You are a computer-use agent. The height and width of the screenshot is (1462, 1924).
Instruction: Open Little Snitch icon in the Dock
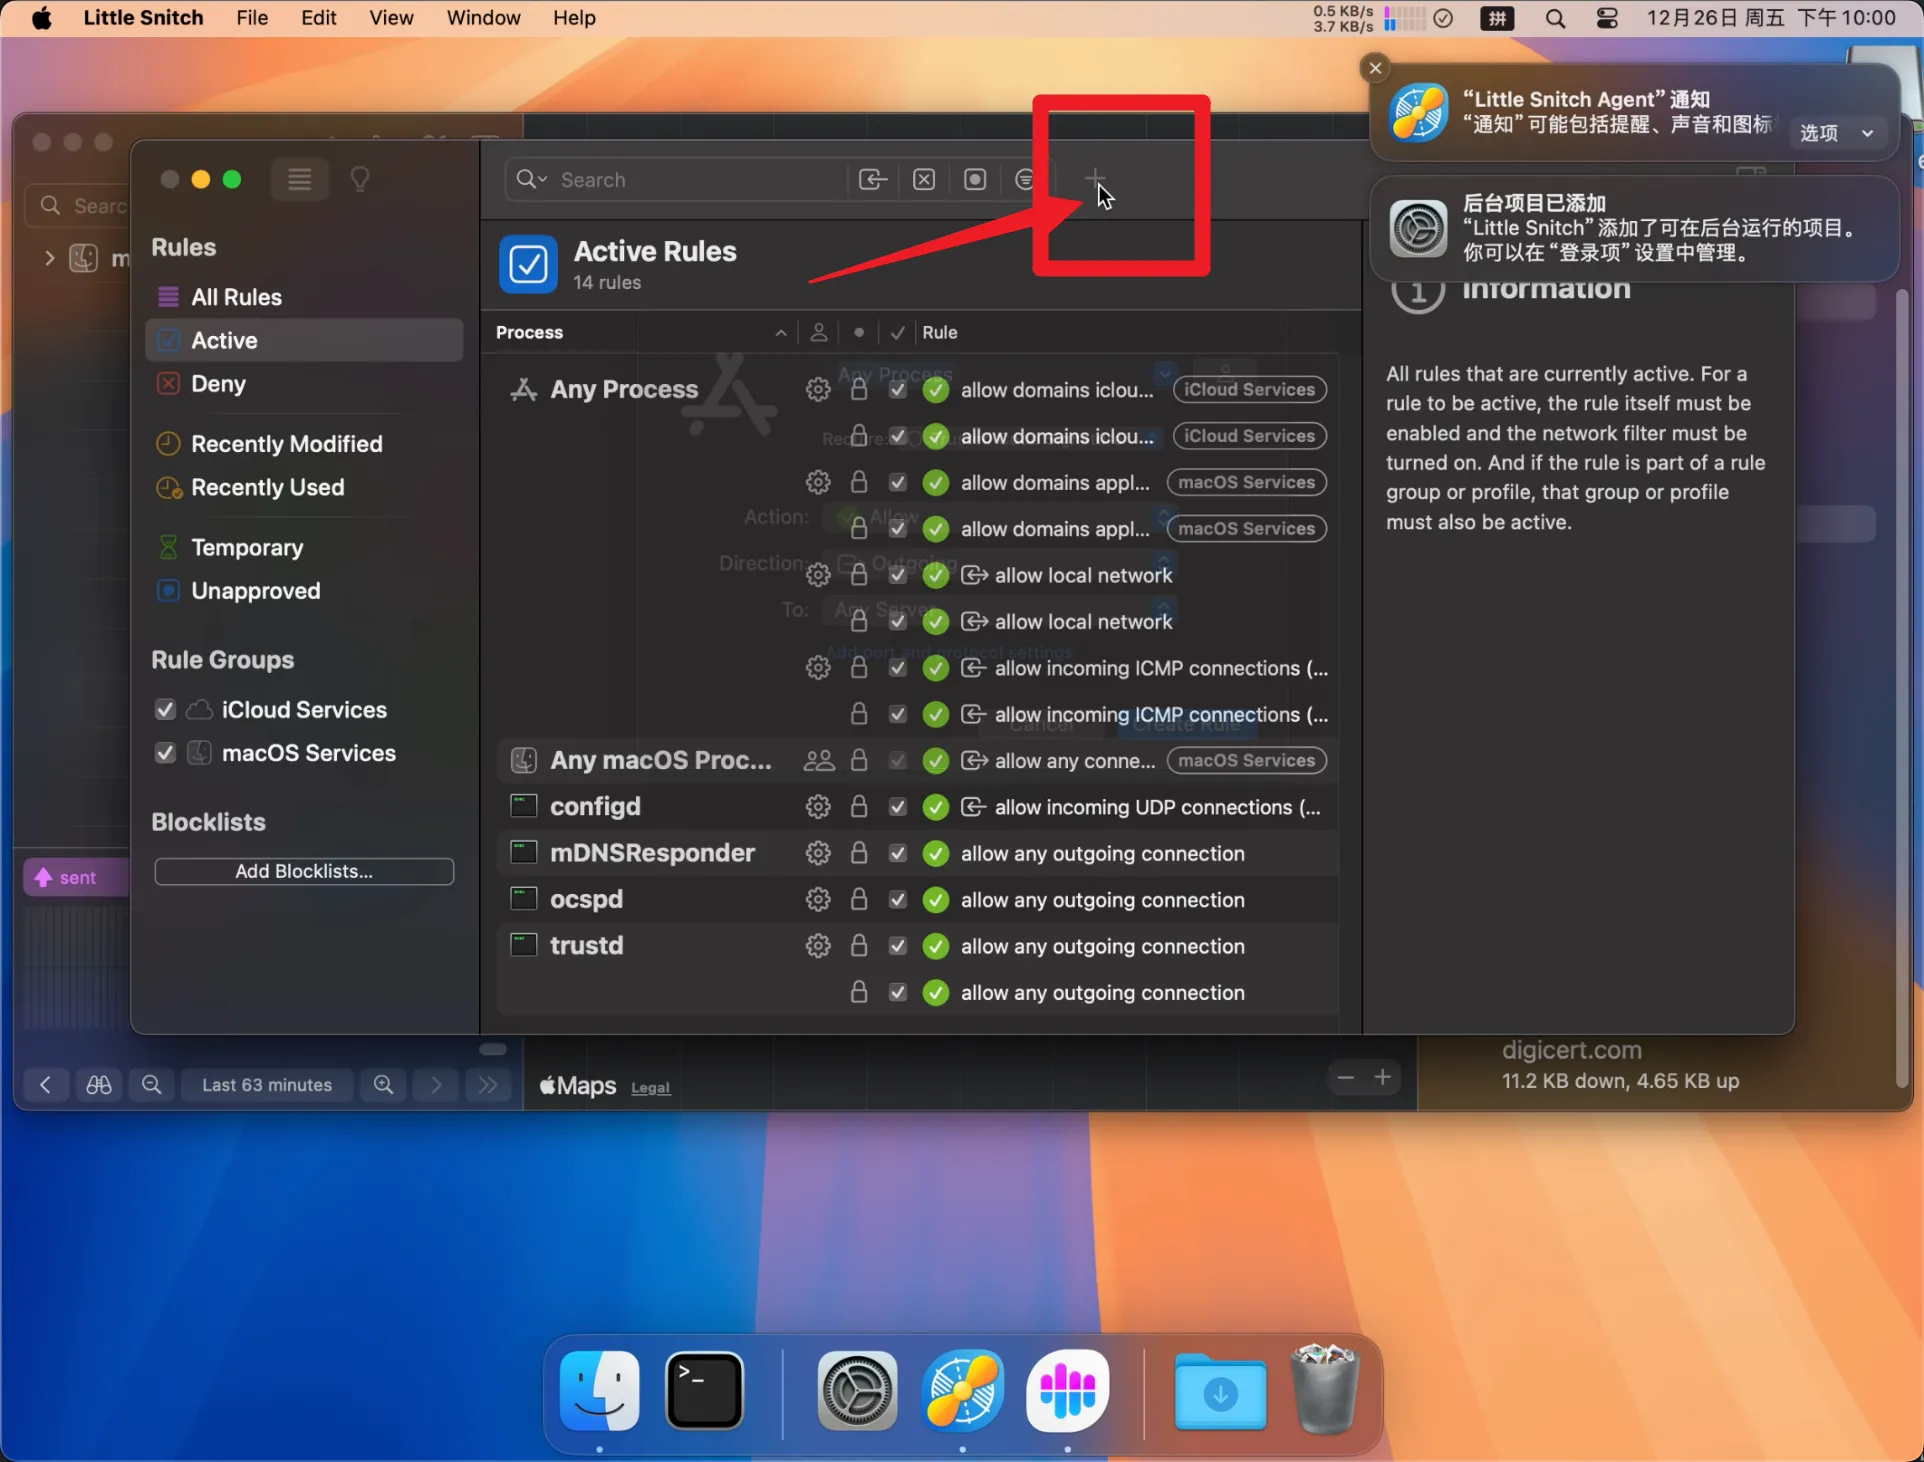click(962, 1391)
